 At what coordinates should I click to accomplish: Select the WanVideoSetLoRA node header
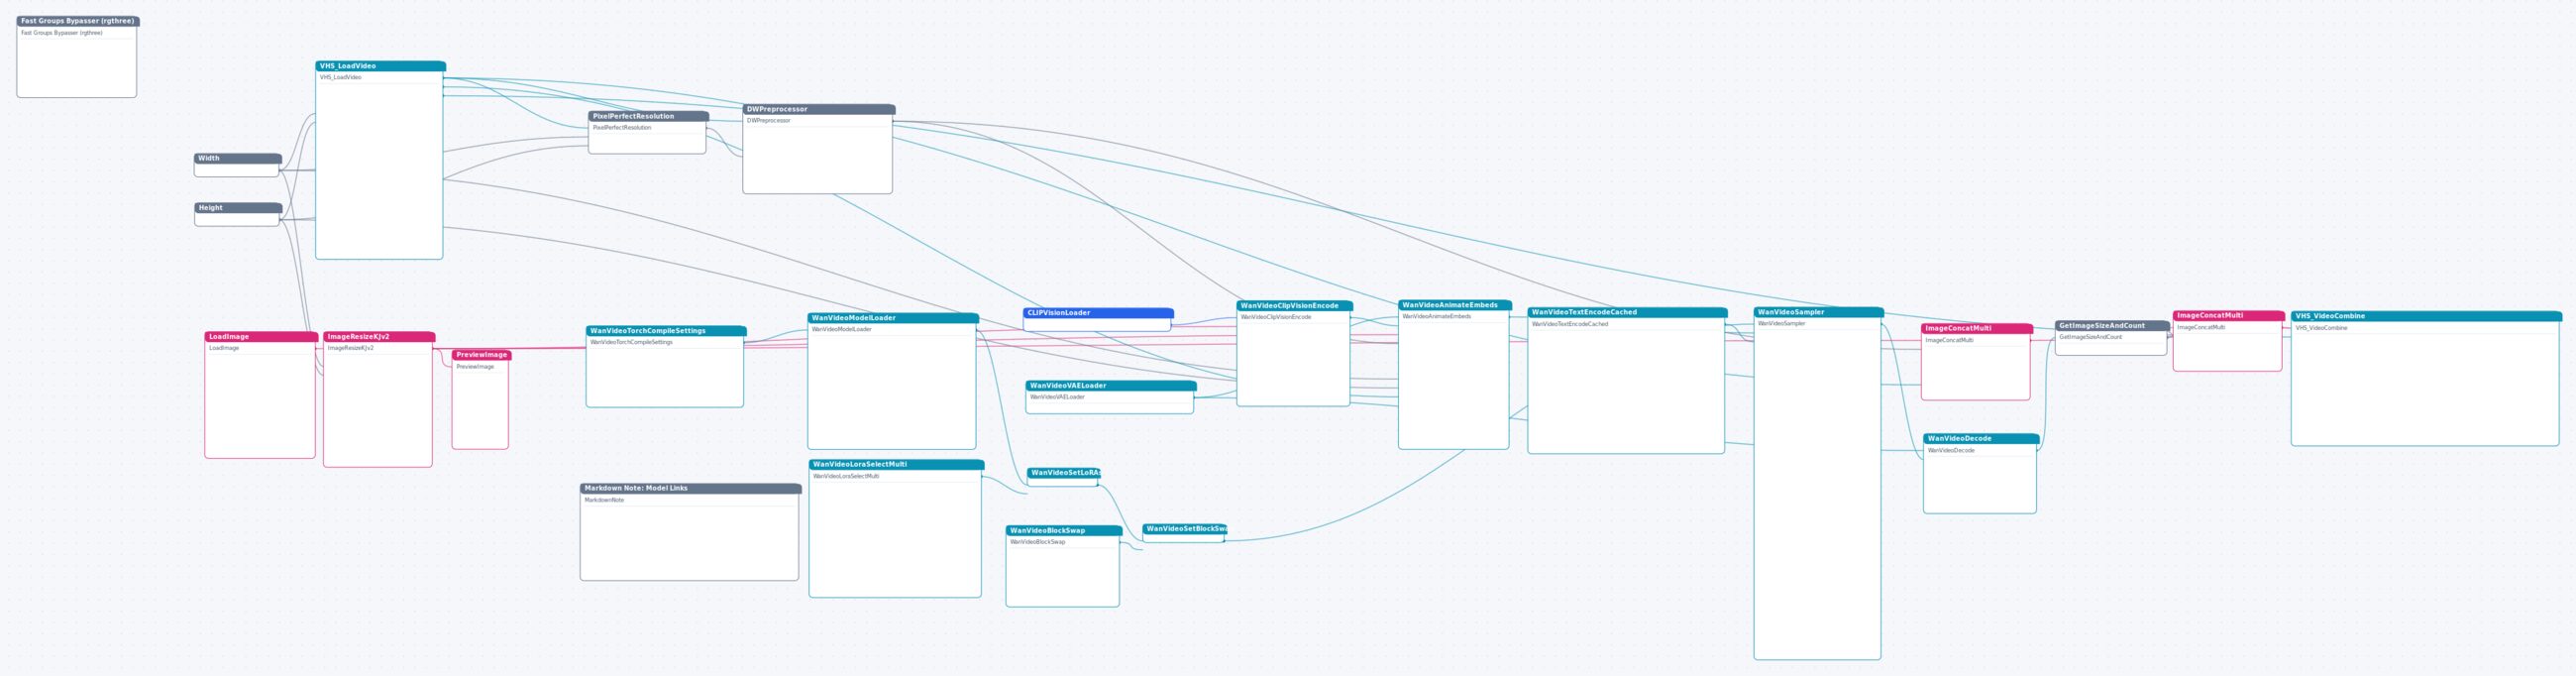click(1064, 473)
